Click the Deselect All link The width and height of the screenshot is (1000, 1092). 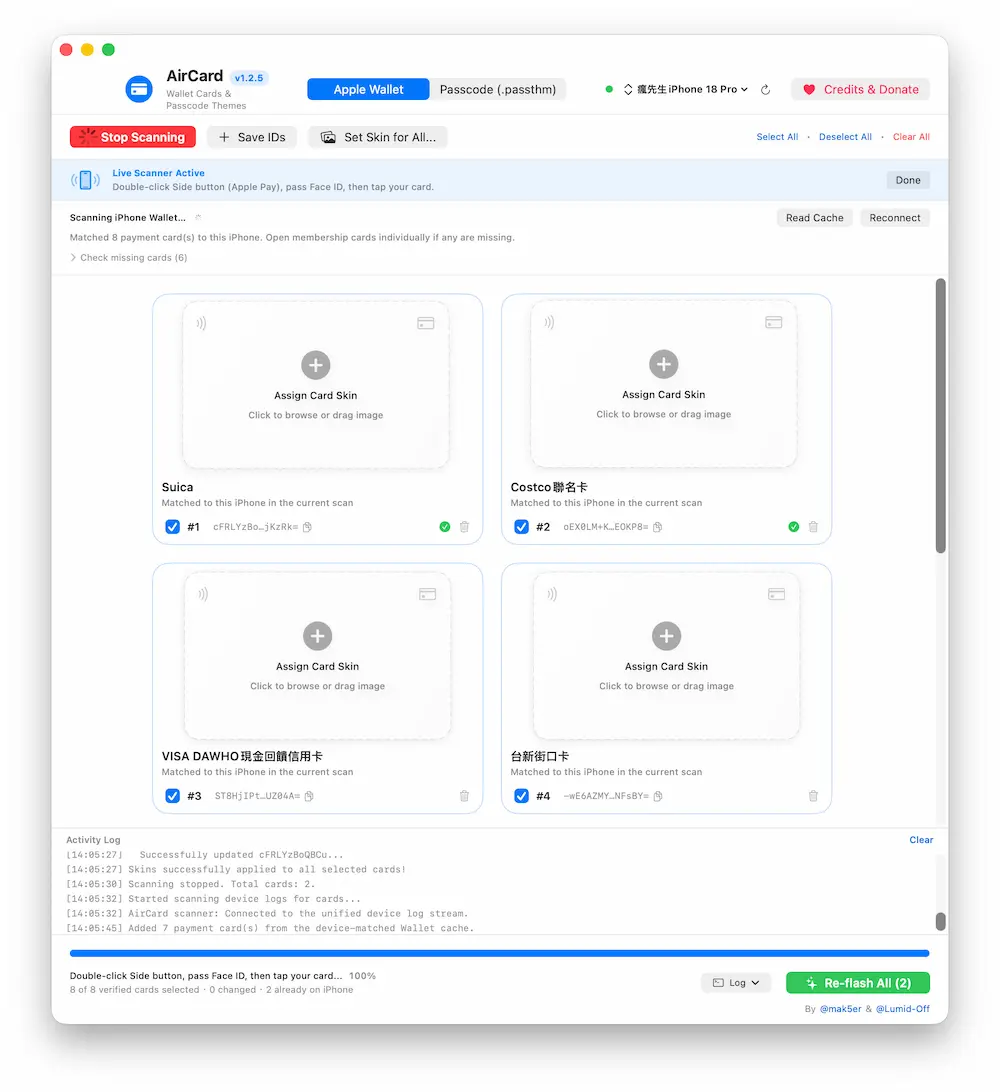[x=845, y=137]
